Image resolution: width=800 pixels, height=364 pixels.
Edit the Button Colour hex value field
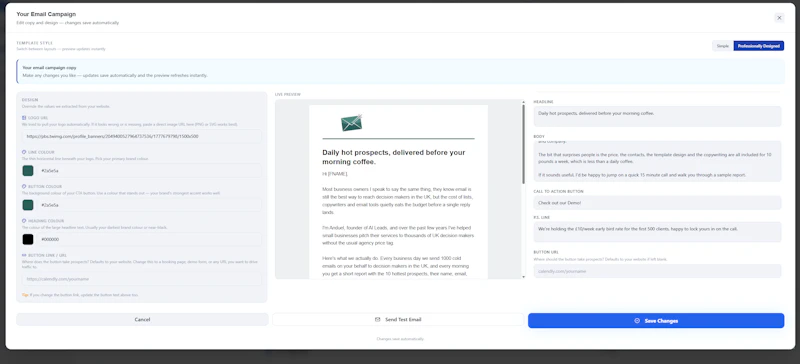[x=148, y=205]
